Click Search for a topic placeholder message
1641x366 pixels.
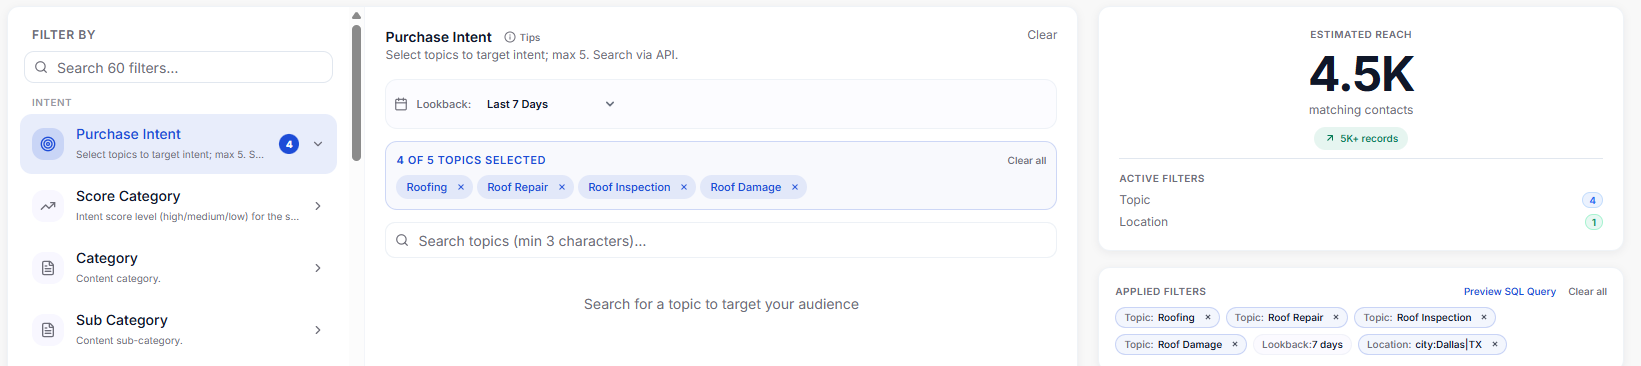(x=721, y=304)
